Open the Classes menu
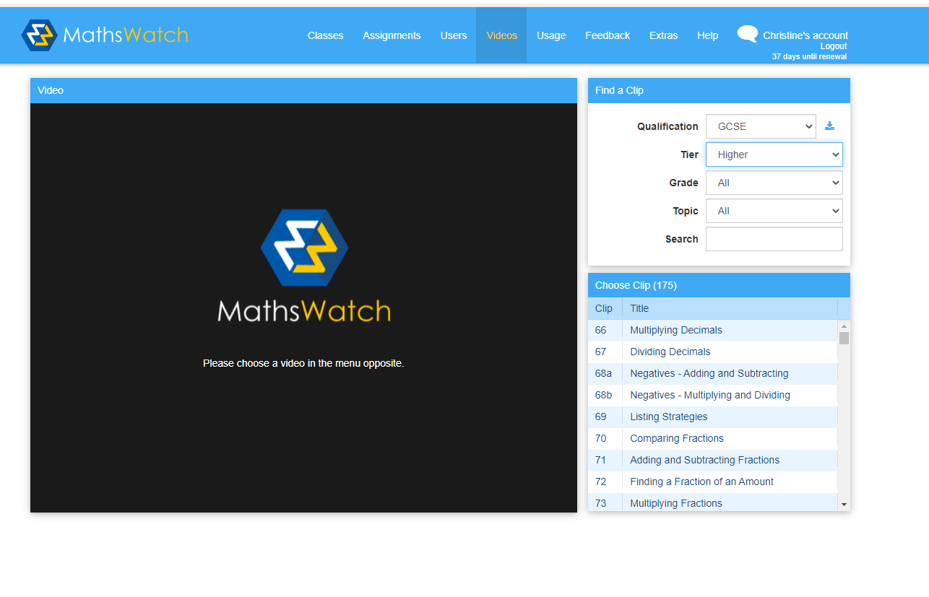 pos(325,36)
